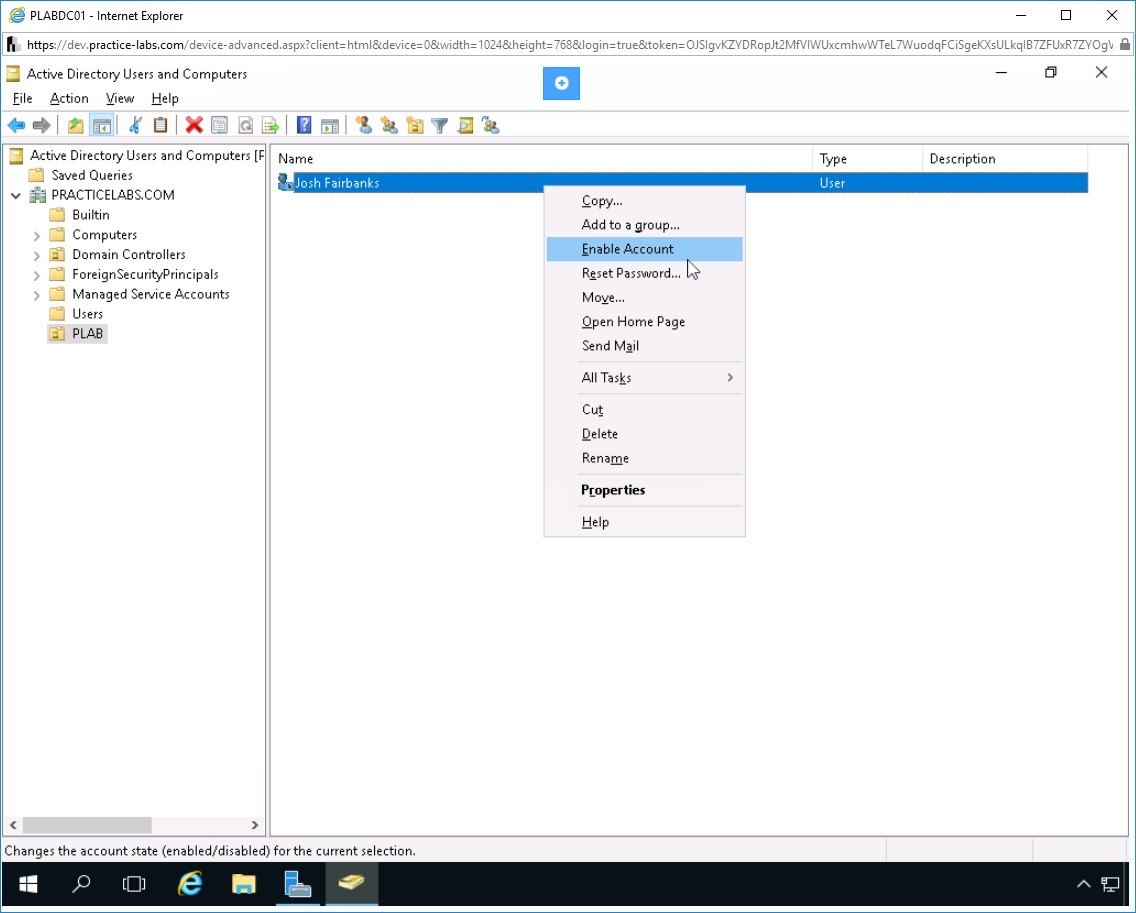This screenshot has height=913, width=1136.
Task: Click the Find objects toolbar icon
Action: pyautogui.click(x=465, y=125)
